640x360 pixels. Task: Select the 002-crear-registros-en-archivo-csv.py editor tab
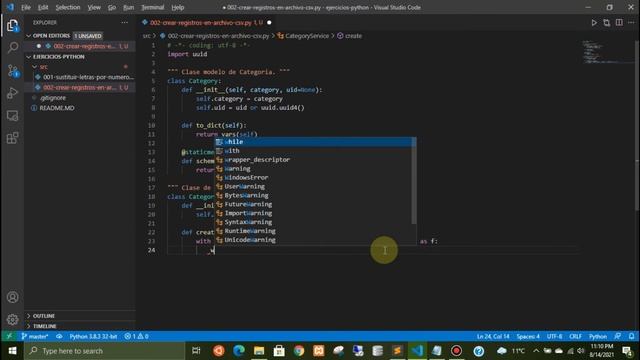(206, 22)
